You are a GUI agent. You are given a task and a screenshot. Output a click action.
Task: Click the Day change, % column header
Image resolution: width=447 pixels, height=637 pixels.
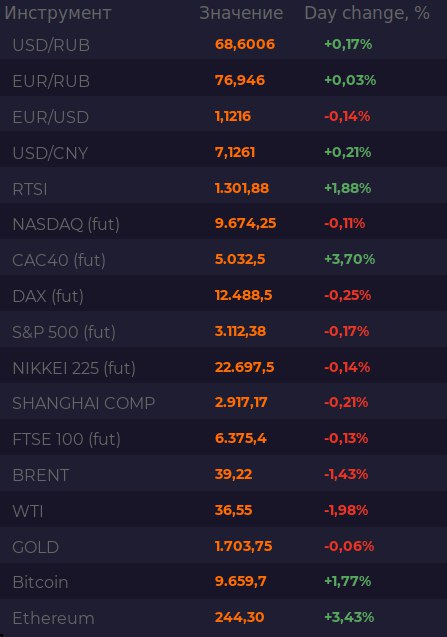[x=367, y=13]
